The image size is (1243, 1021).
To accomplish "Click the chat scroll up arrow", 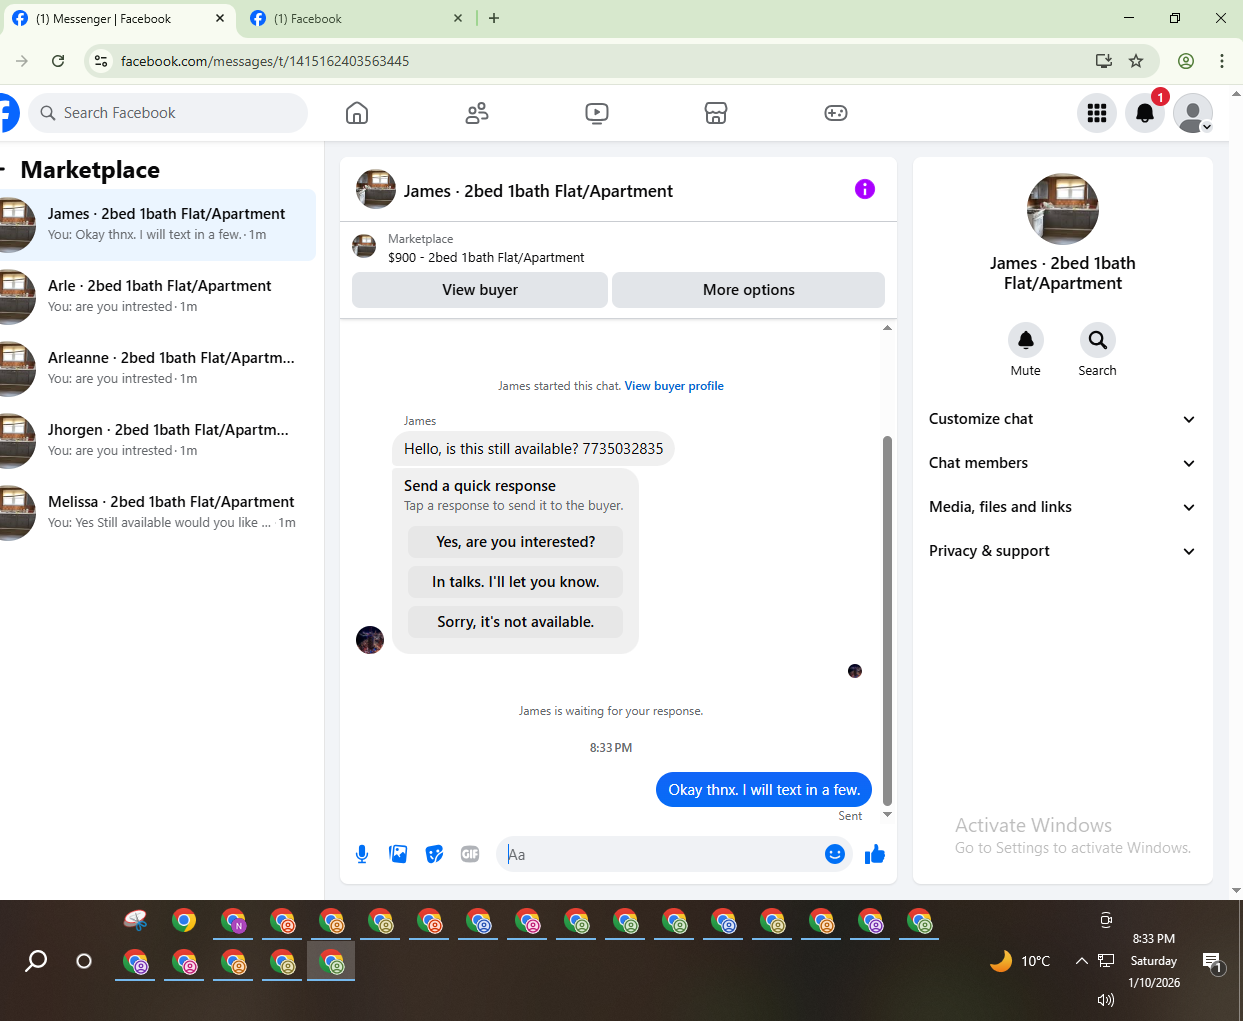I will [887, 328].
